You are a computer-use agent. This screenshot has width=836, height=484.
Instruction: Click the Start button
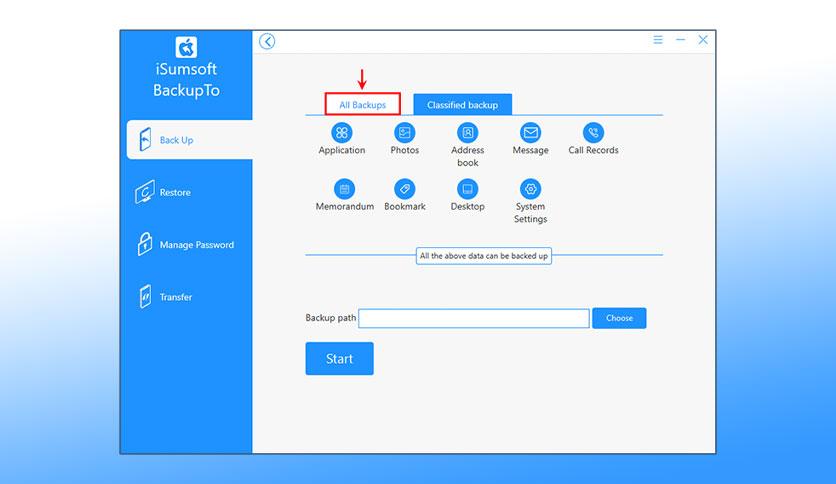tap(340, 359)
